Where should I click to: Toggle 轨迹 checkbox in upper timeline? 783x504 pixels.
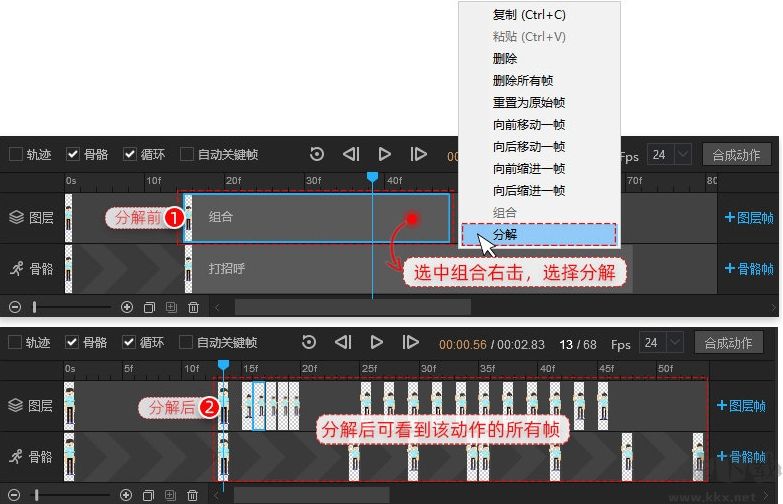(15, 154)
